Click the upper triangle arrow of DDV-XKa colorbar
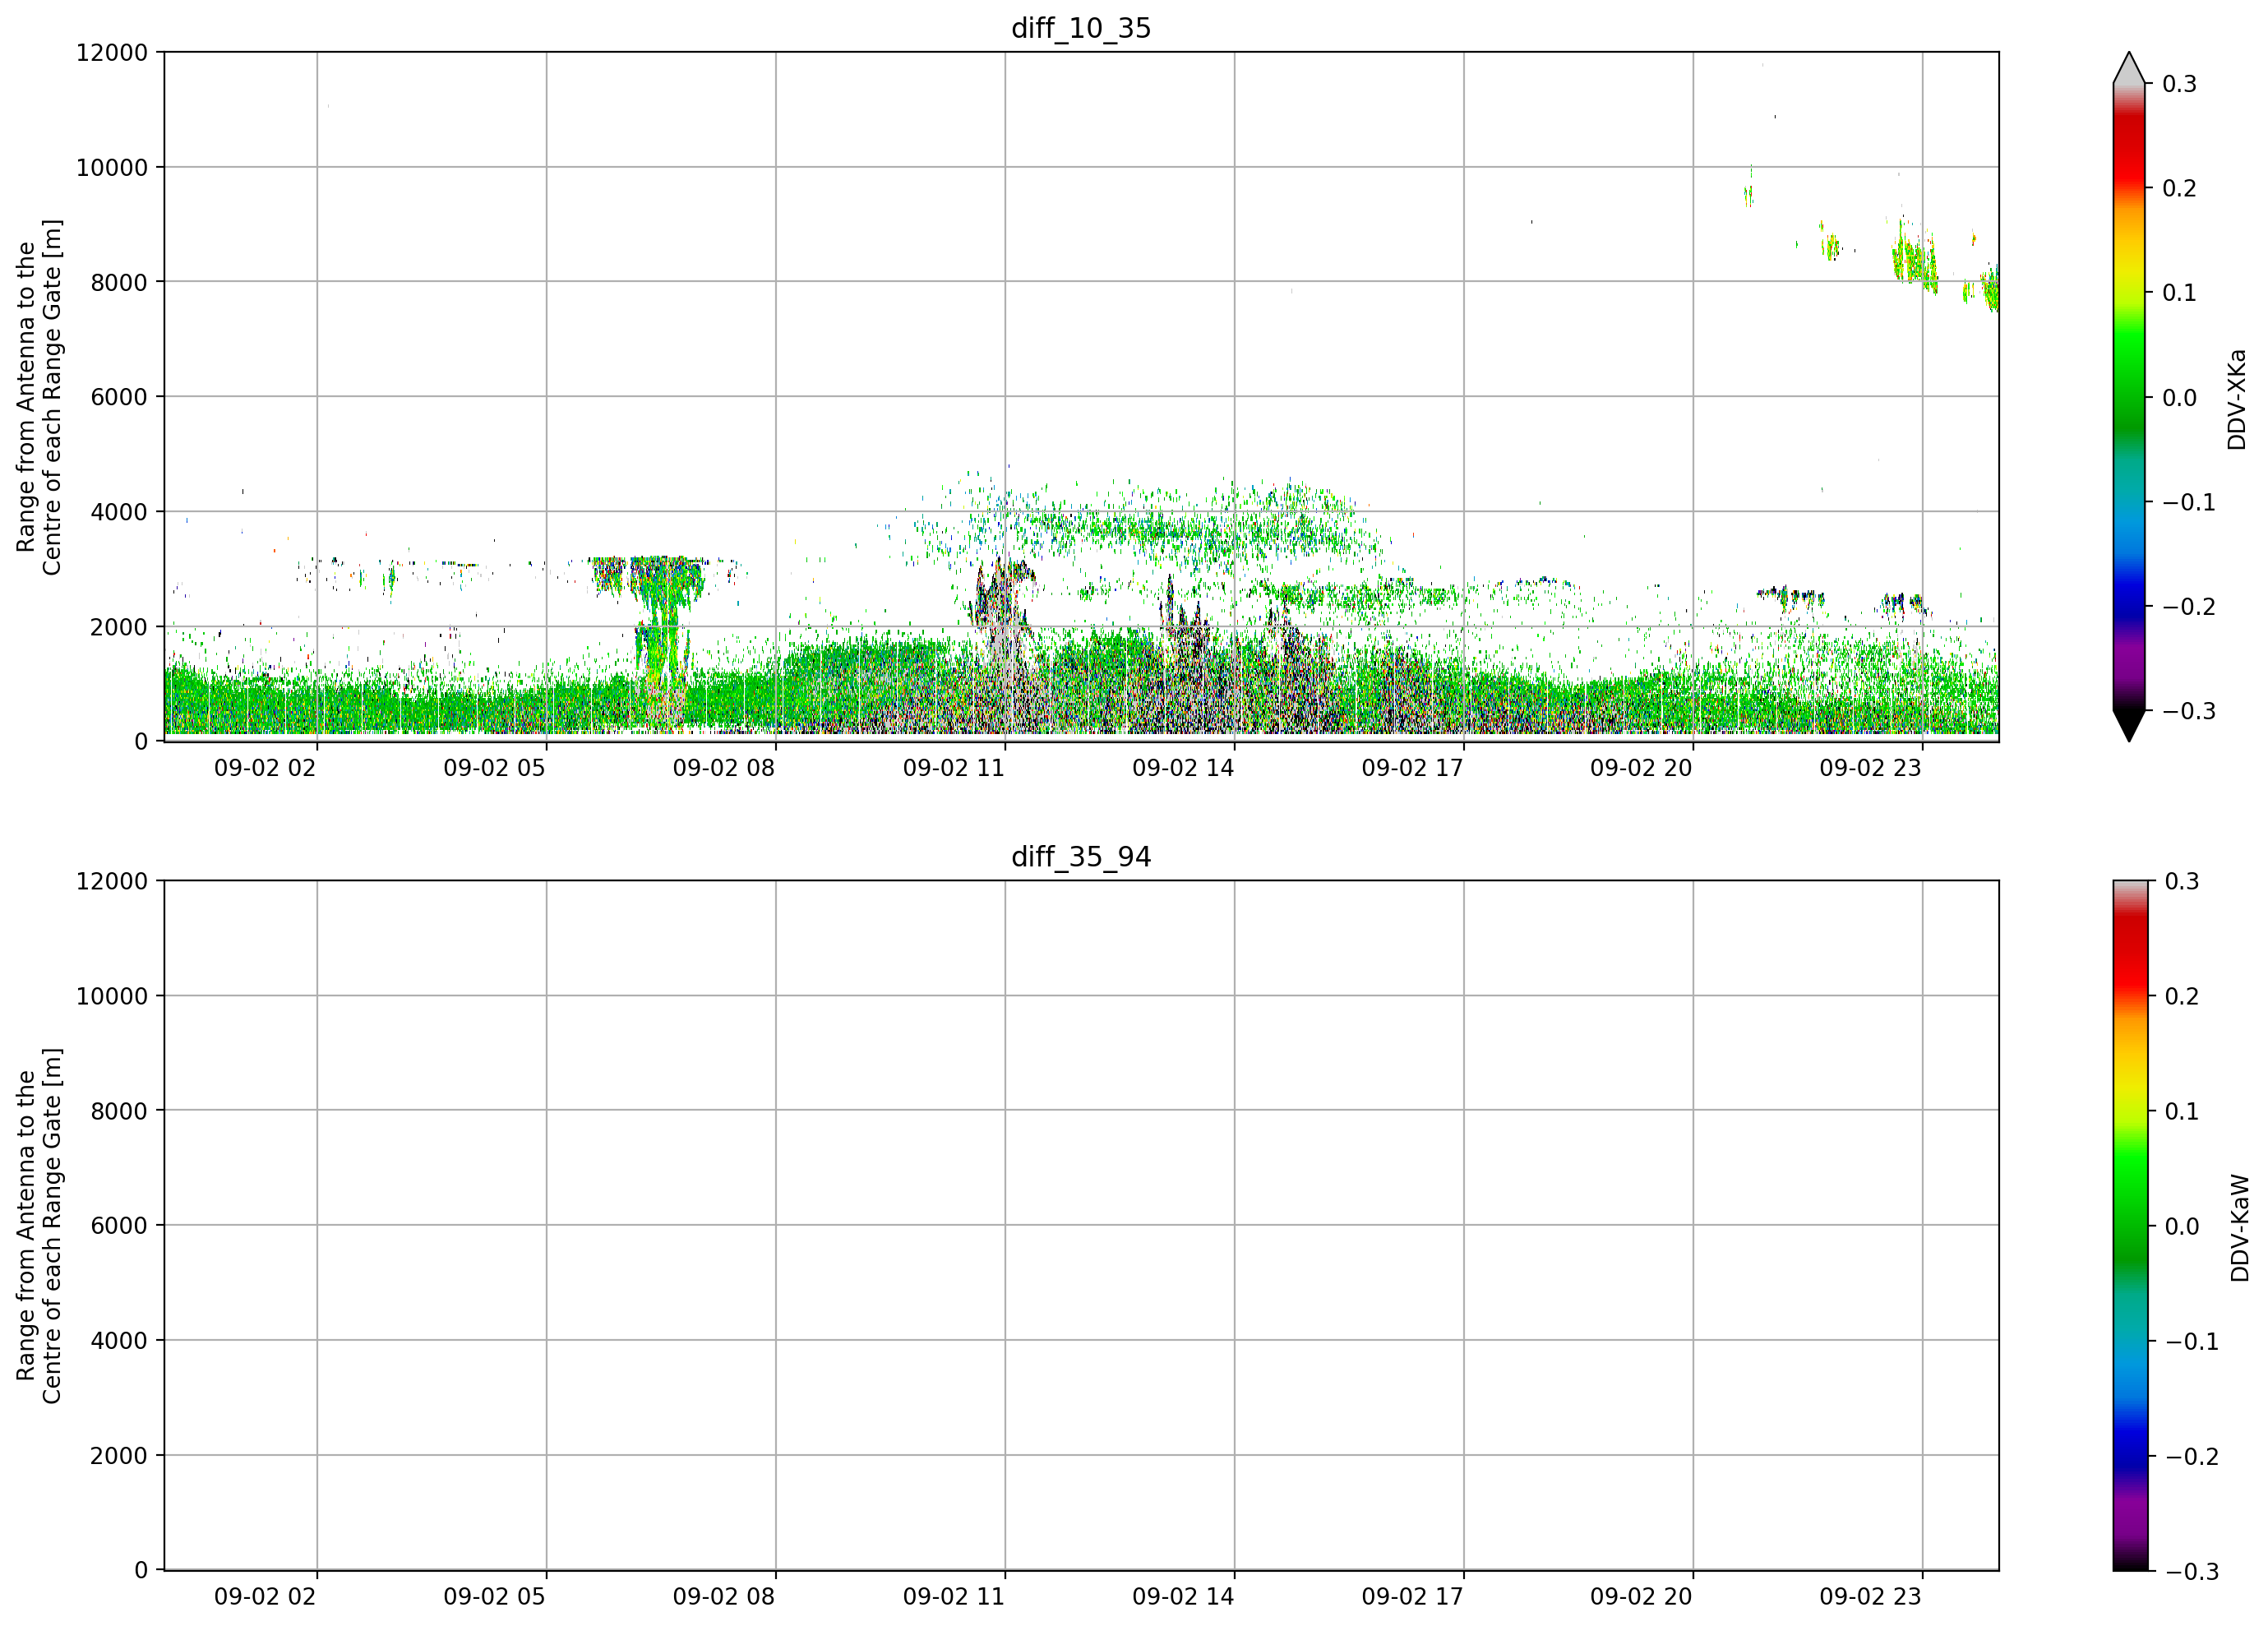 coord(2129,68)
